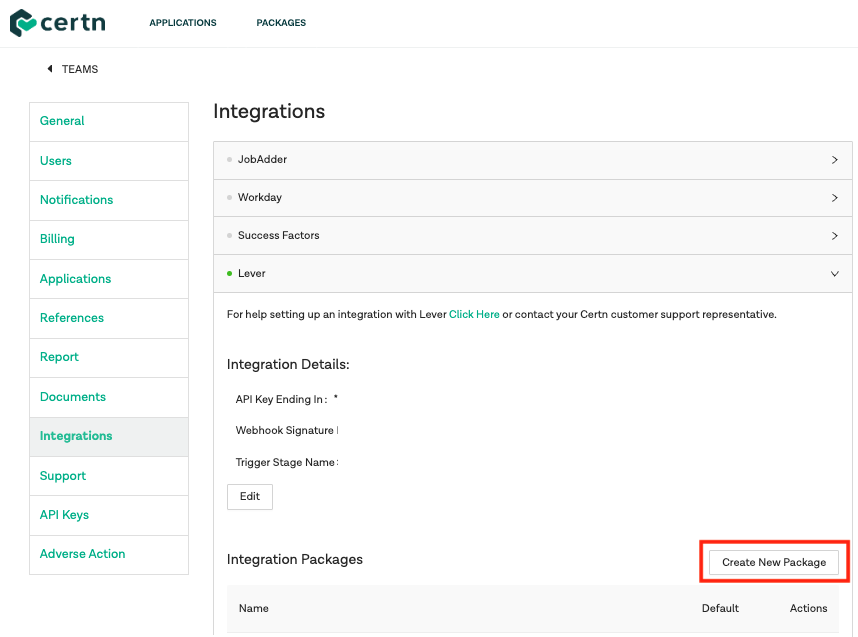This screenshot has width=858, height=637.
Task: Select the Integrations sidebar tab
Action: tap(109, 437)
